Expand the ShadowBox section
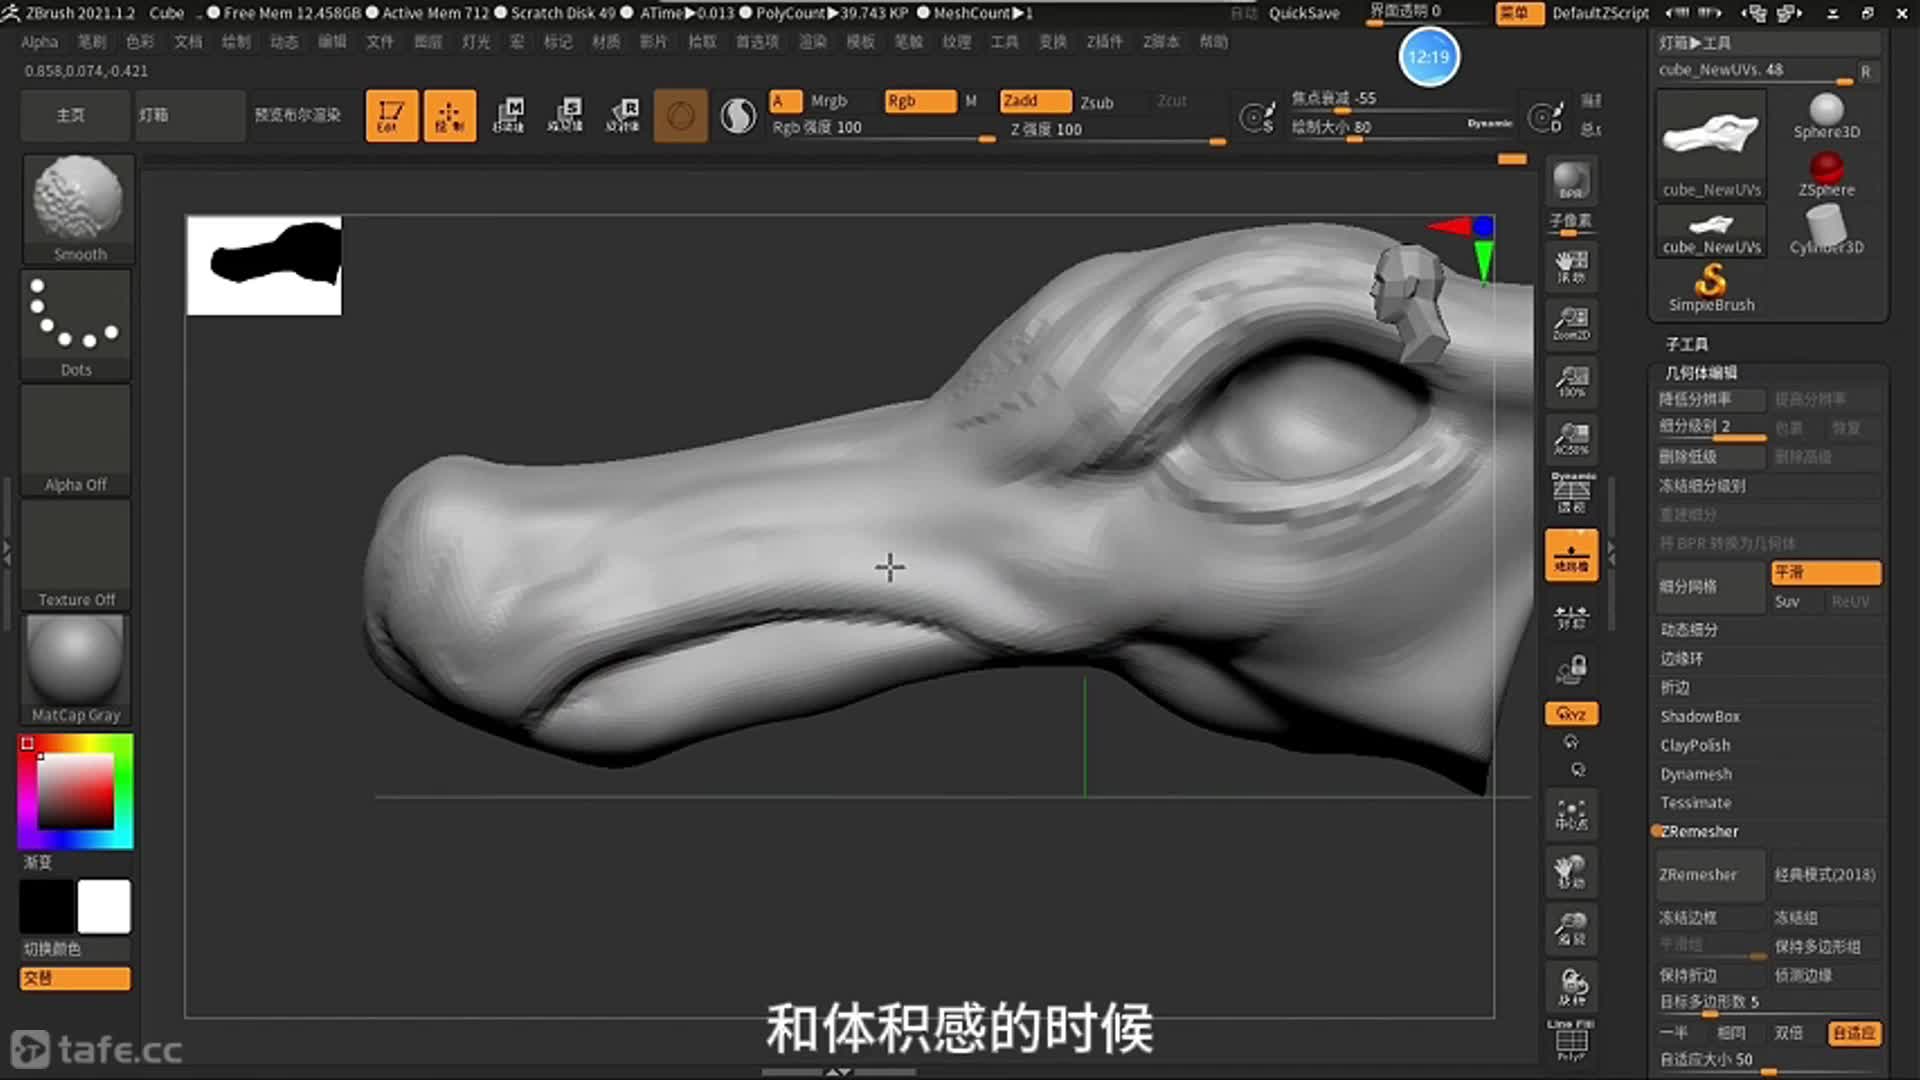Screen dimensions: 1920x1080 point(1700,716)
